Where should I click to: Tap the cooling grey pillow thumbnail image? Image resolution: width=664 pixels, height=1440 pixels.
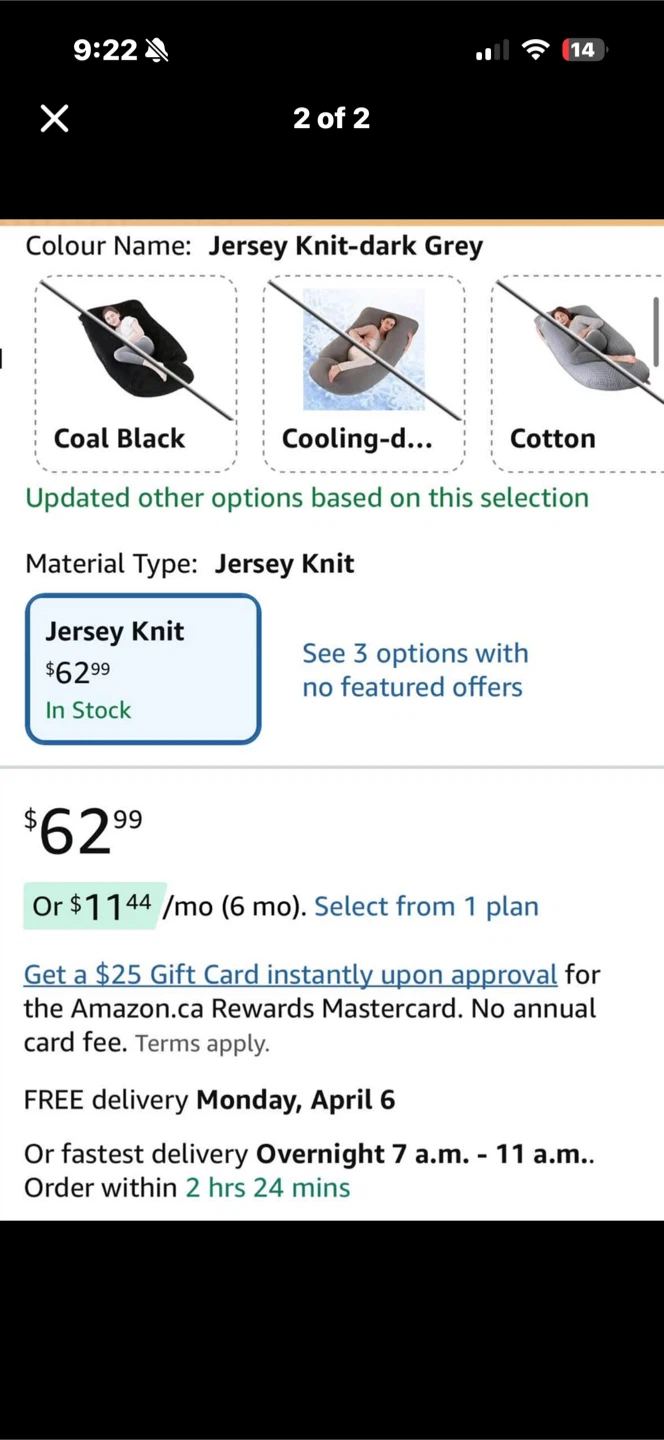point(364,350)
